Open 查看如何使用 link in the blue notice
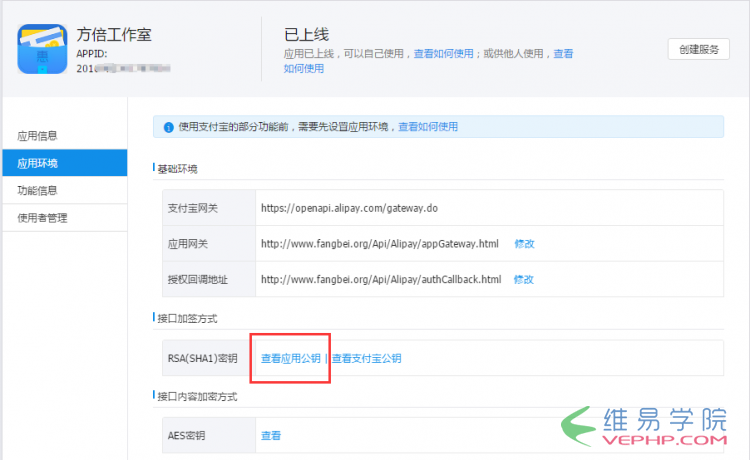This screenshot has width=750, height=460. point(428,127)
